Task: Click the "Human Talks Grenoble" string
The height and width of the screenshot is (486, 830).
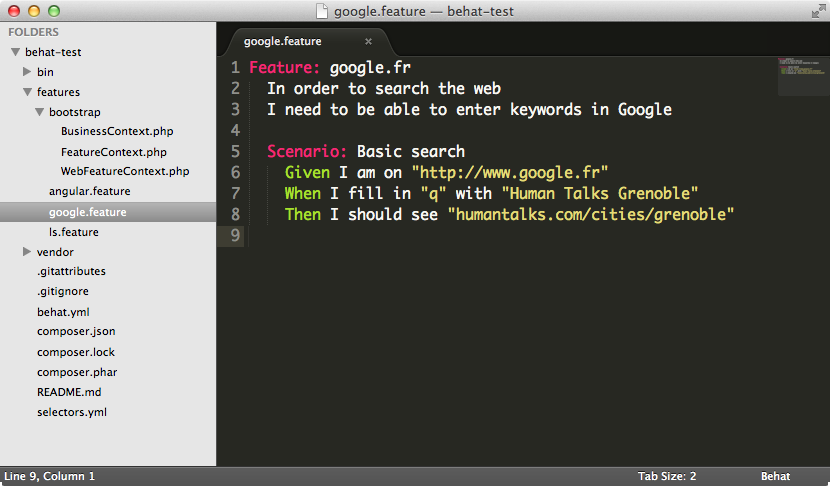Action: click(x=600, y=193)
